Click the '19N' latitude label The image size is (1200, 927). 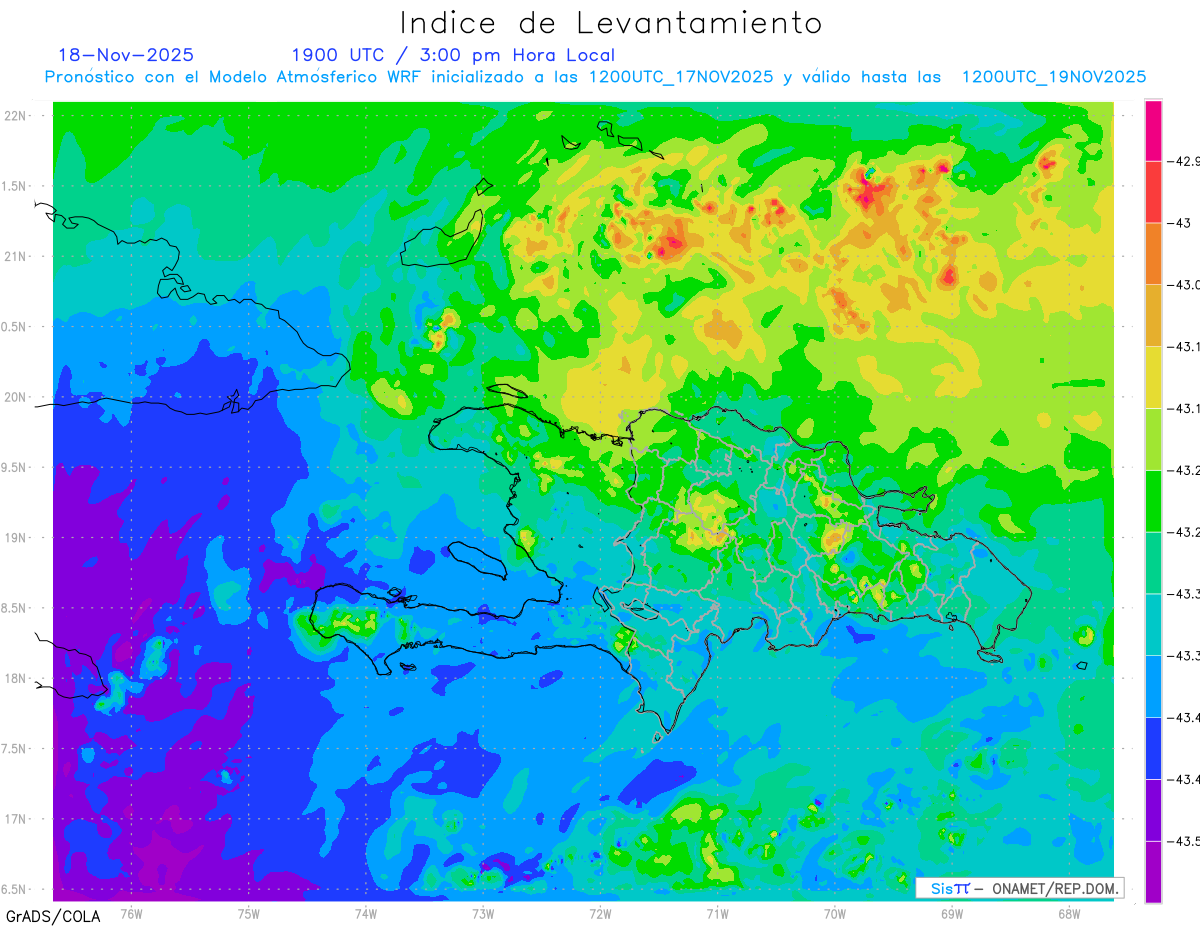[x=16, y=537]
